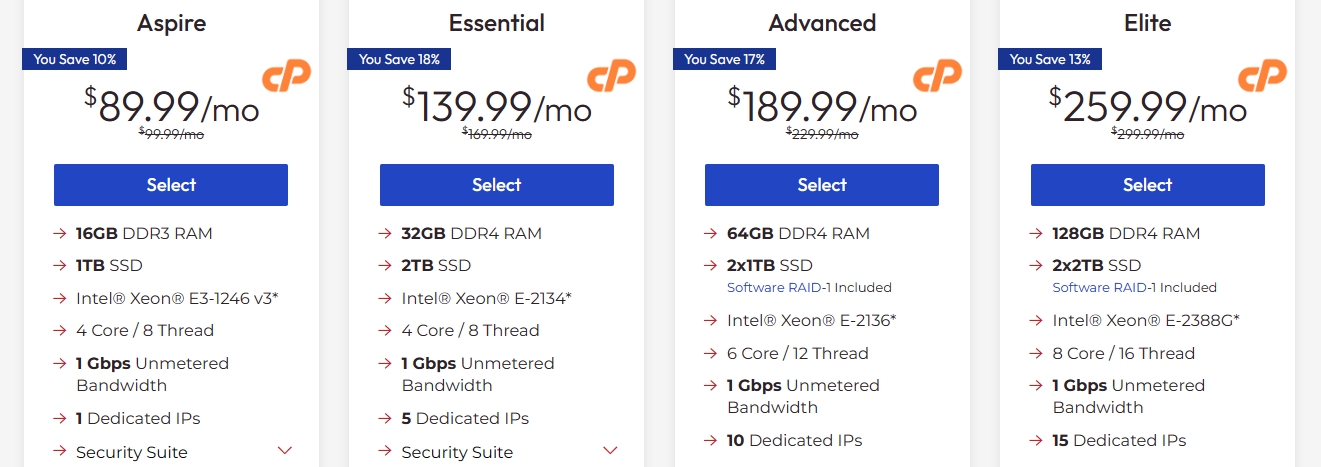The height and width of the screenshot is (467, 1321).
Task: Expand Security Suite chevron on the Essential plan
Action: pos(610,450)
